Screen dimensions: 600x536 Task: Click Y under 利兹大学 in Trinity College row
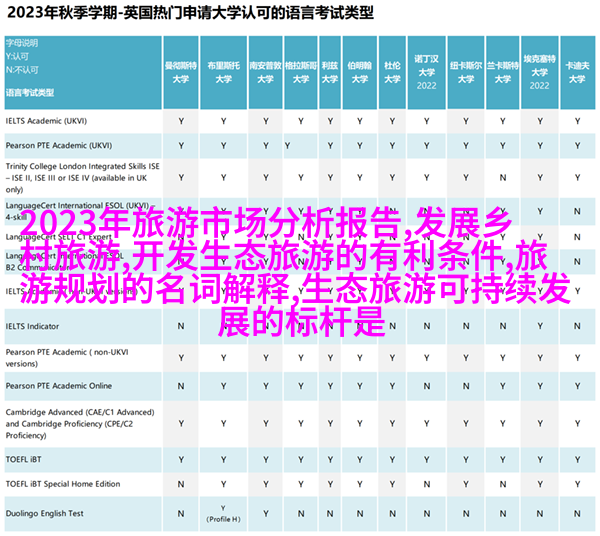pos(330,178)
